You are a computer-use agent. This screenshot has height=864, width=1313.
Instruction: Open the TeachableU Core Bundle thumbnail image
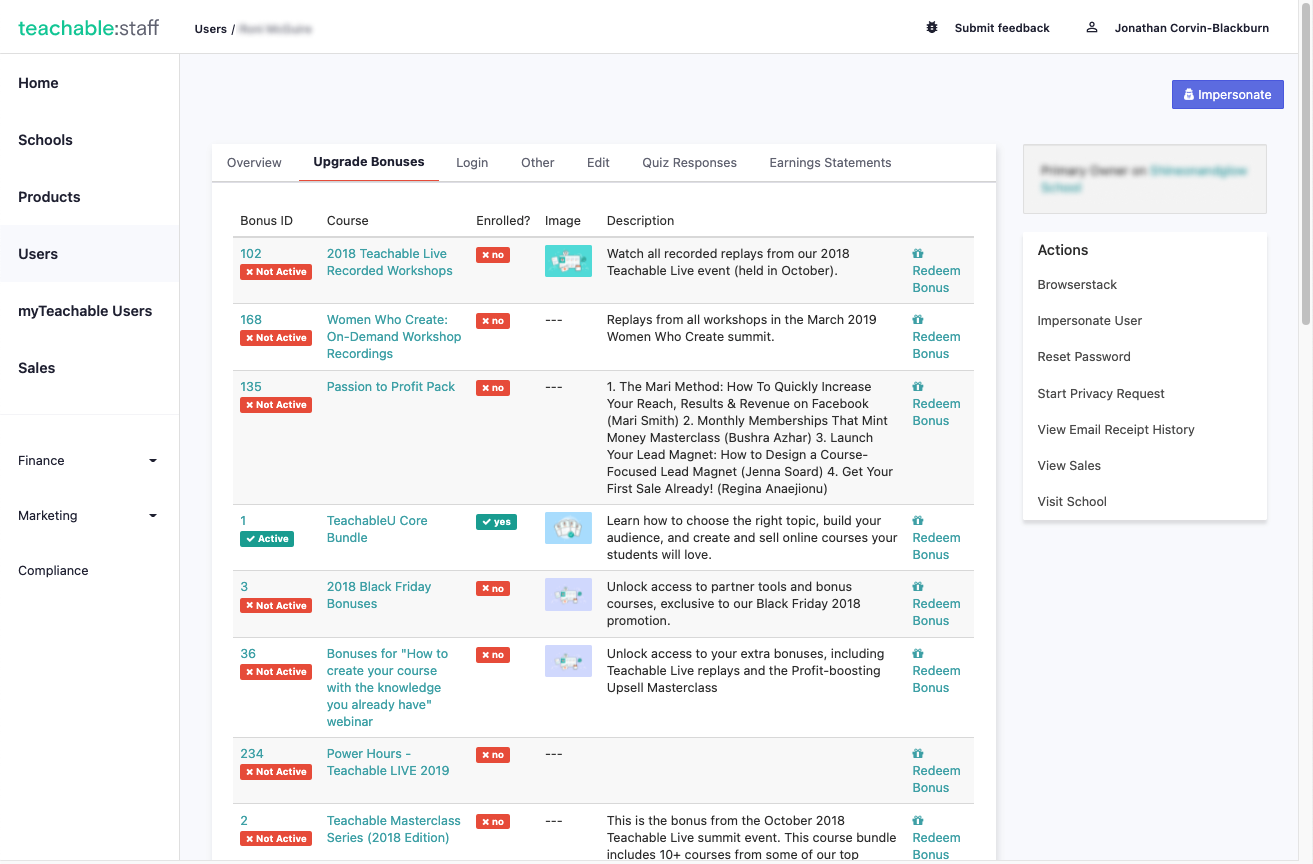[568, 528]
